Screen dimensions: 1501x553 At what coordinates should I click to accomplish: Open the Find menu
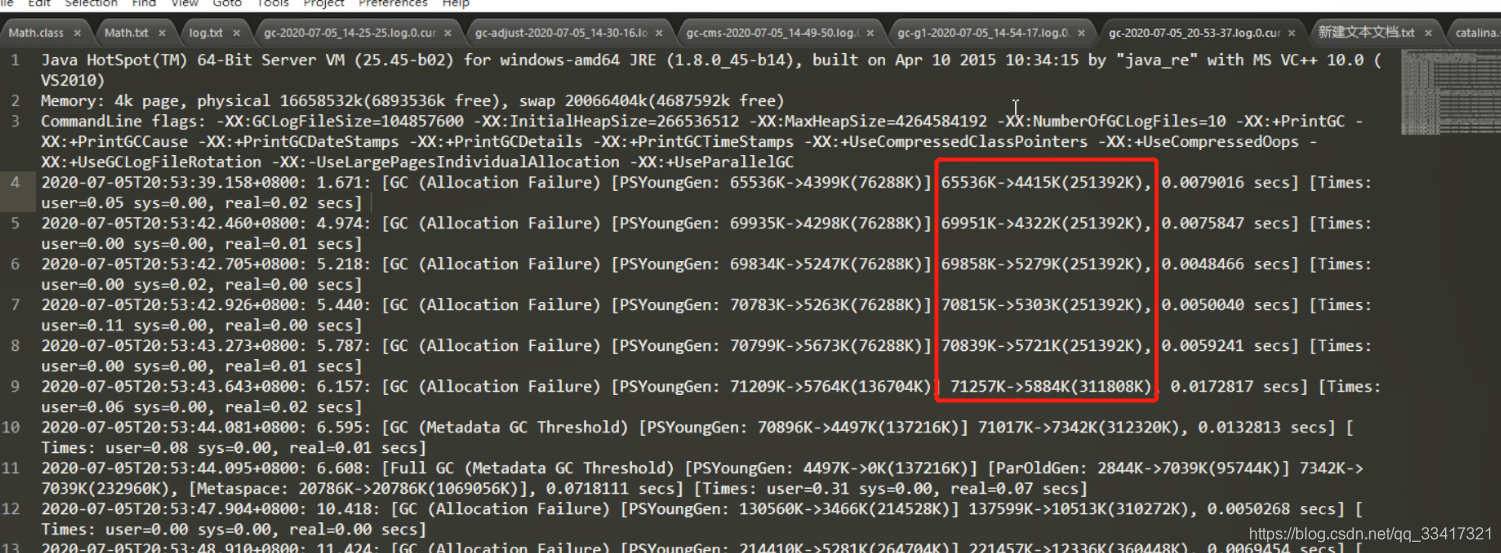[144, 4]
